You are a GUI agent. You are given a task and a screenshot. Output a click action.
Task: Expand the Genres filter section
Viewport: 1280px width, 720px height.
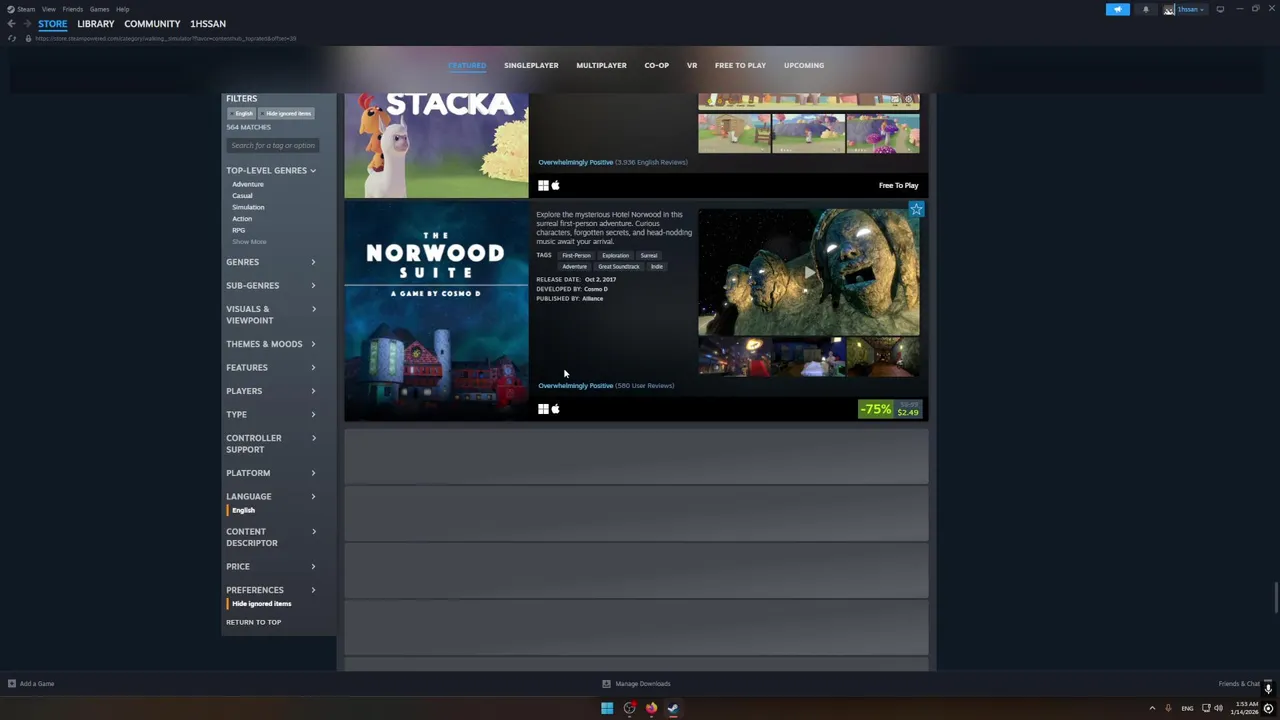click(271, 262)
